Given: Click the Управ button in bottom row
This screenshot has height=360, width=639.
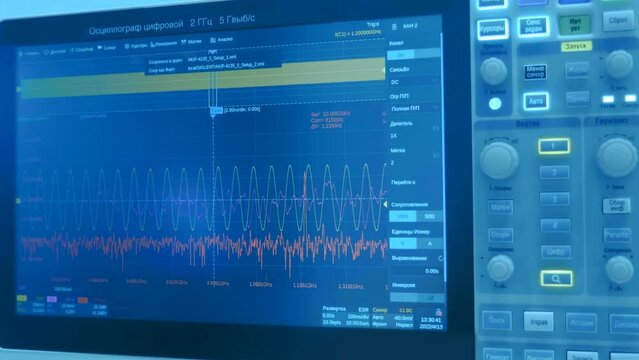Looking at the screenshot, I should [538, 322].
